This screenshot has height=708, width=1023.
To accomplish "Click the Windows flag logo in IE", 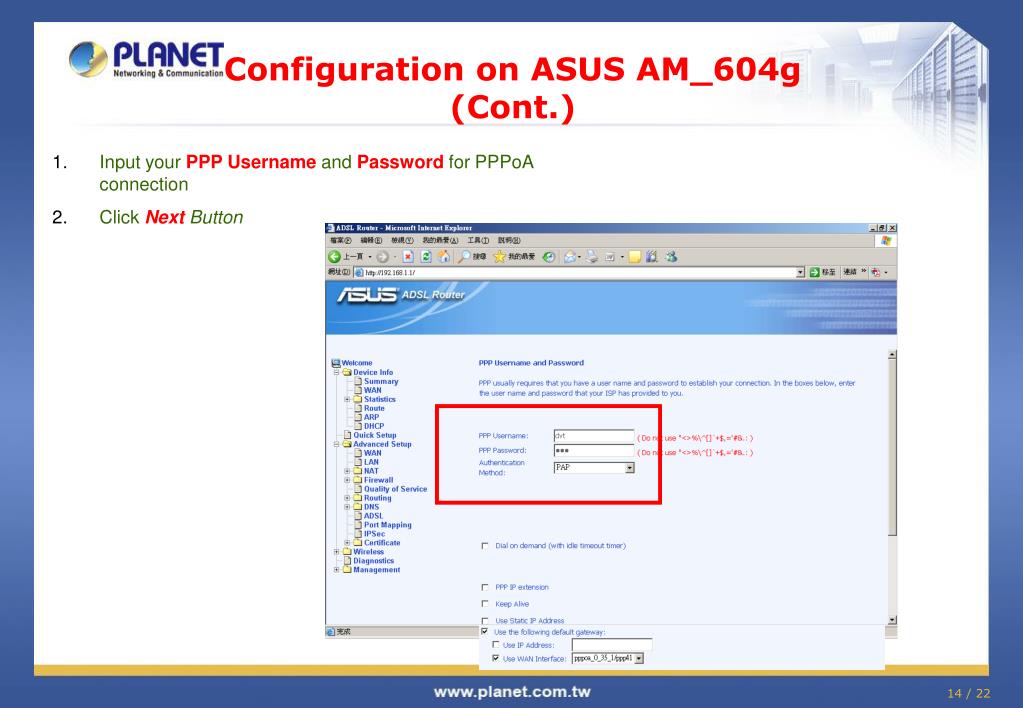I will pyautogui.click(x=886, y=240).
